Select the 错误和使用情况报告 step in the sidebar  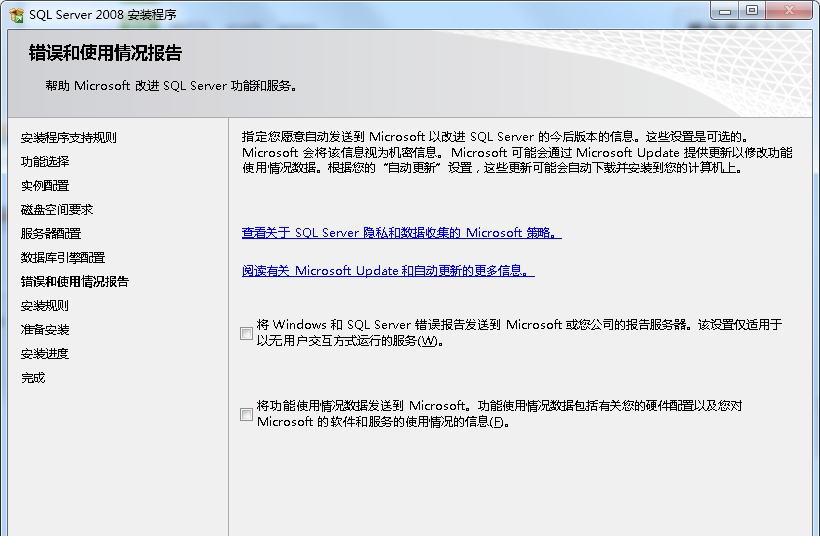point(75,282)
